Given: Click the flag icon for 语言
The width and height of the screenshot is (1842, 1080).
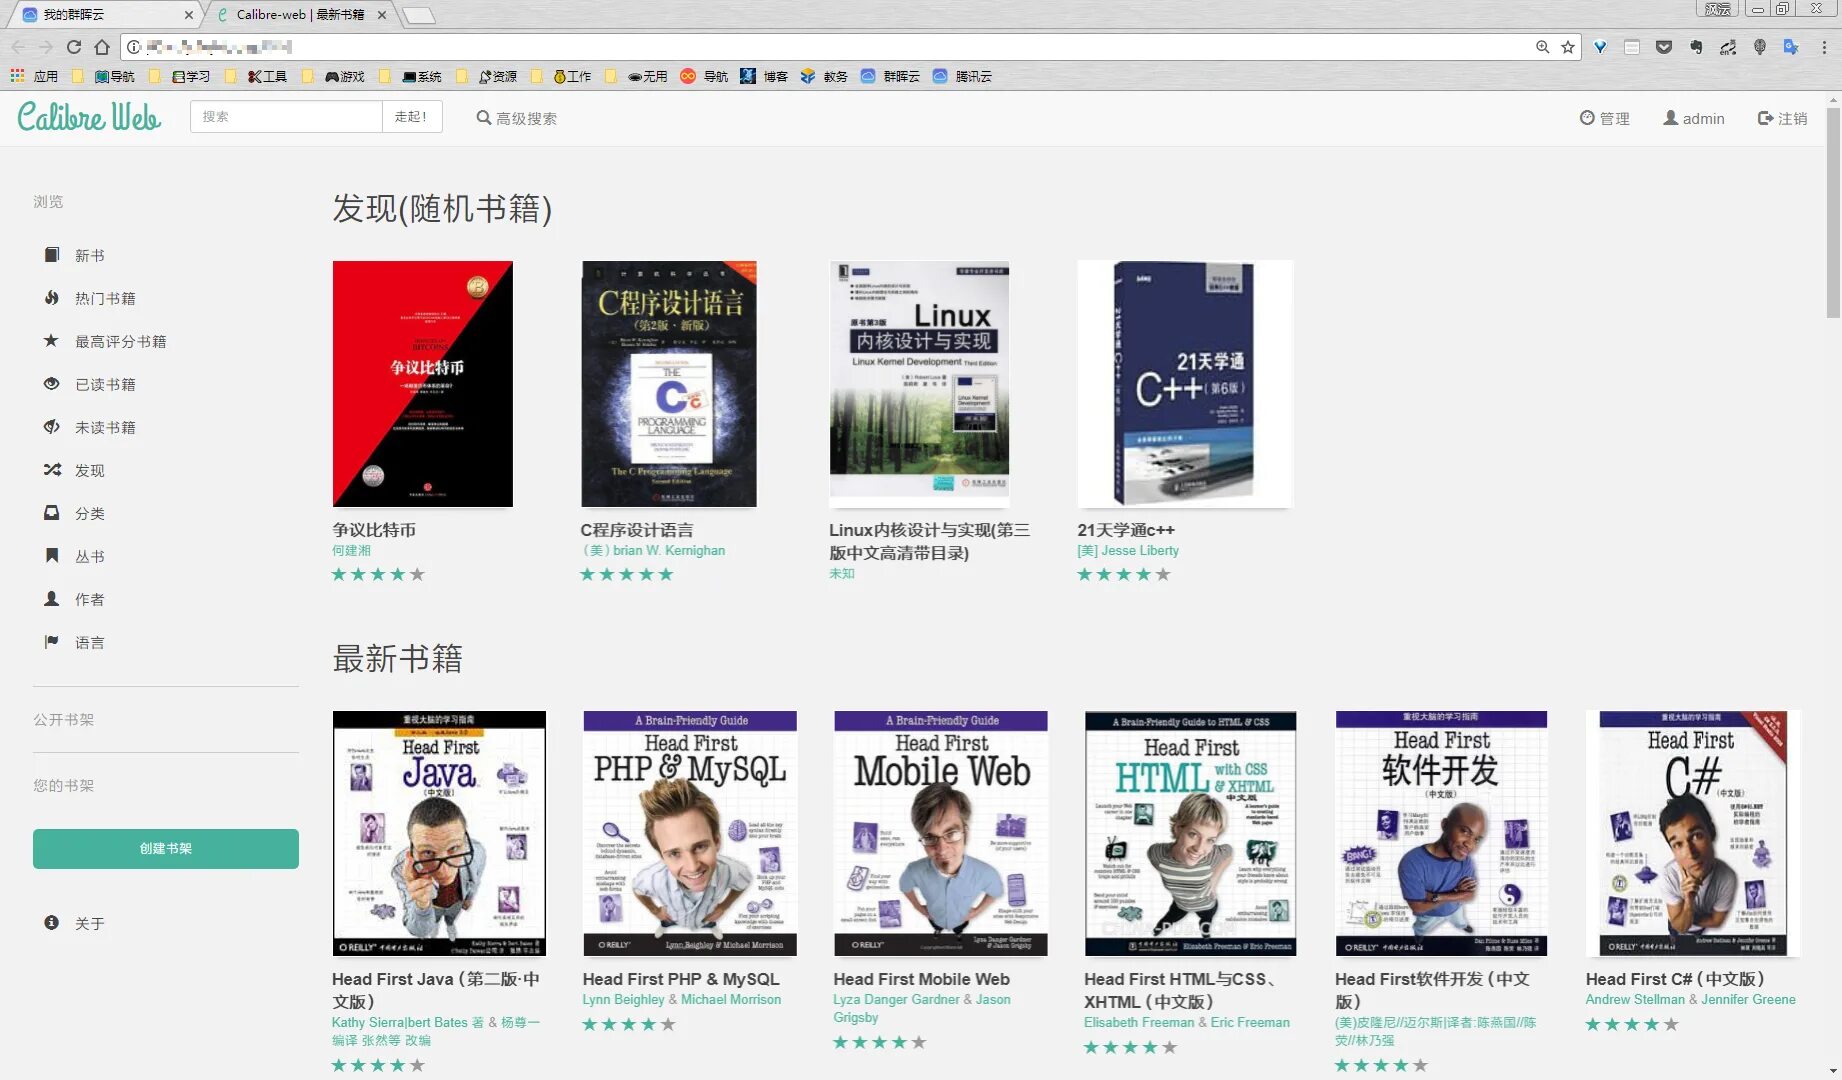Looking at the screenshot, I should pos(52,642).
